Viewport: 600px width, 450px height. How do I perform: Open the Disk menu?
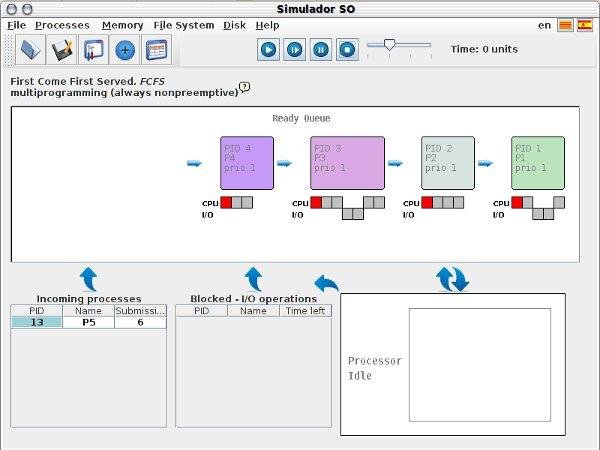(x=234, y=25)
